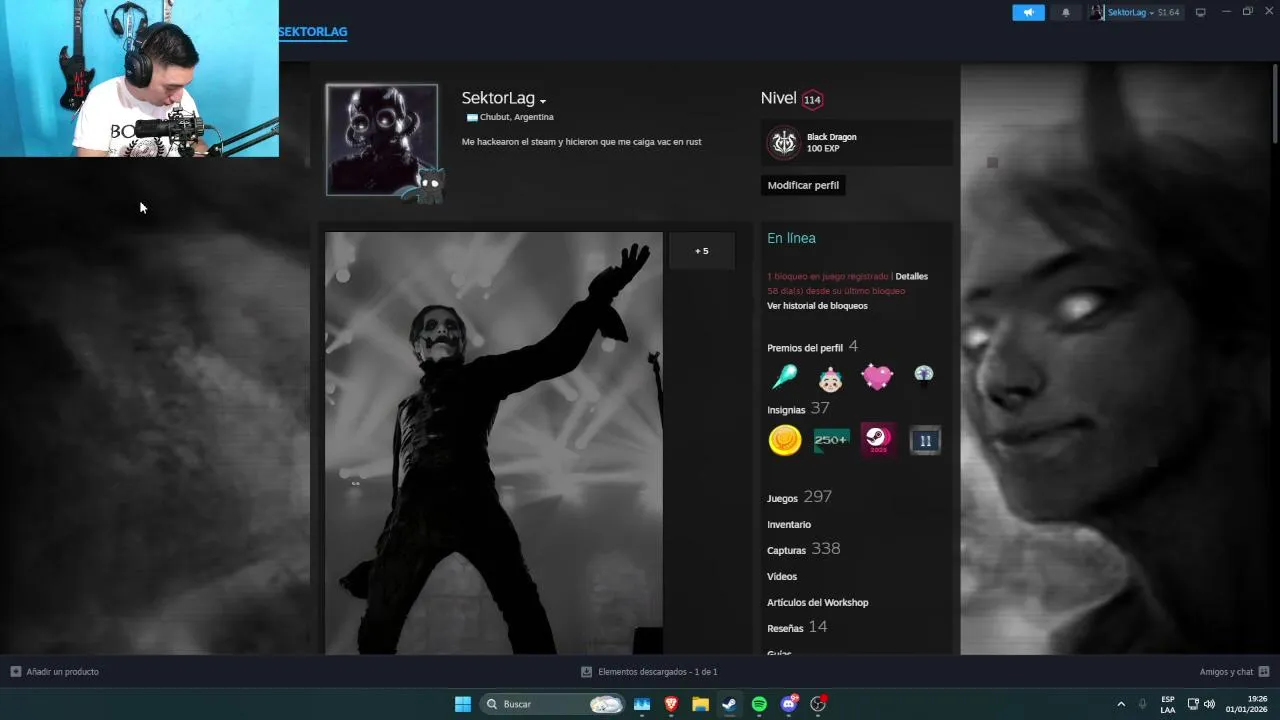Click the Buscar taskbar search box
Image resolution: width=1280 pixels, height=720 pixels.
(x=552, y=704)
